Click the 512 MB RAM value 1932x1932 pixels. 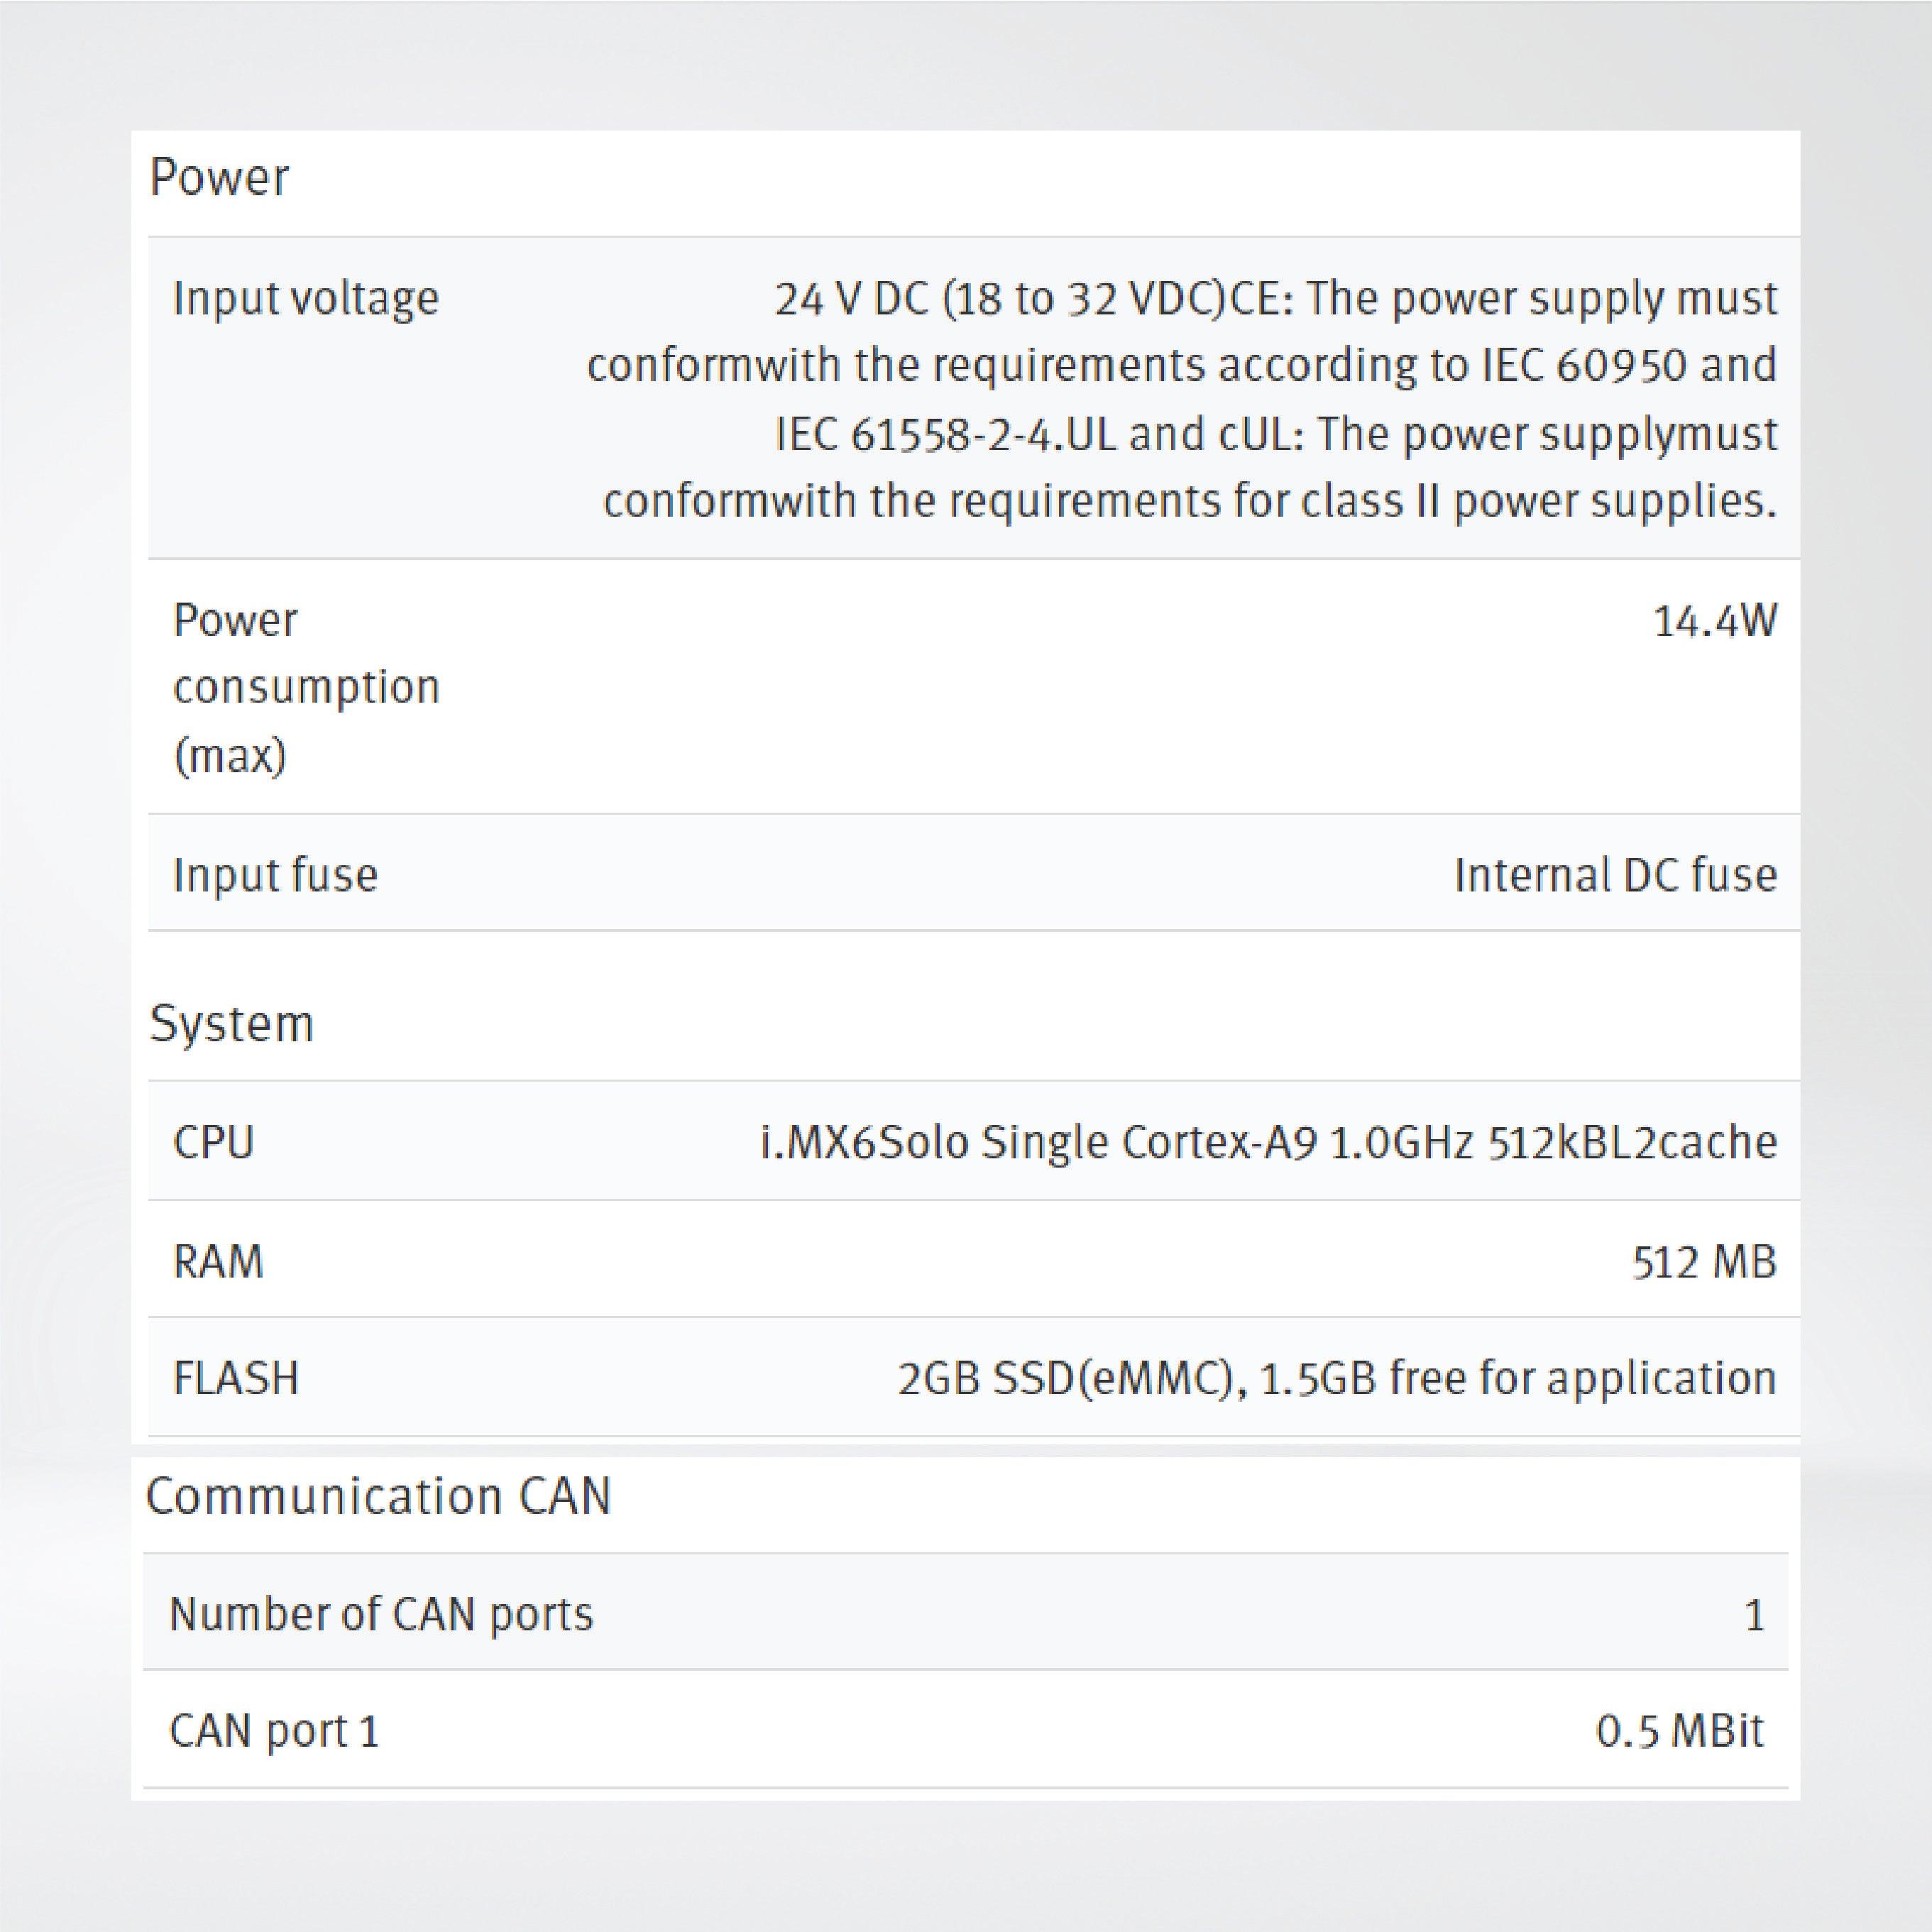tap(1704, 1262)
